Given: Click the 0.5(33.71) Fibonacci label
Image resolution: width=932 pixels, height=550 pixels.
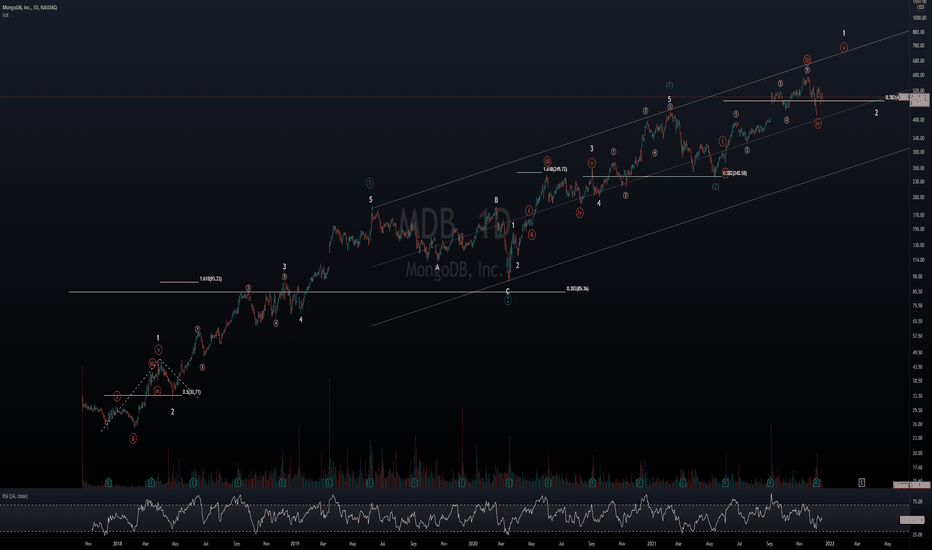Looking at the screenshot, I should (192, 392).
